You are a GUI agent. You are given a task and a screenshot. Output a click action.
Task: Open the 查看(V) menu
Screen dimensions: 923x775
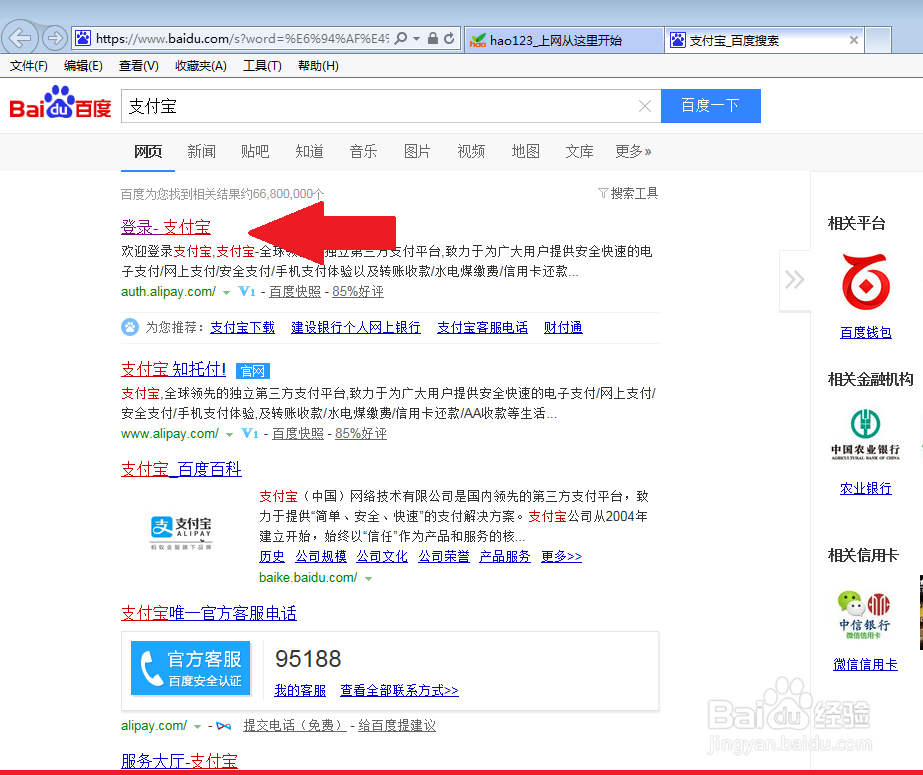(139, 66)
